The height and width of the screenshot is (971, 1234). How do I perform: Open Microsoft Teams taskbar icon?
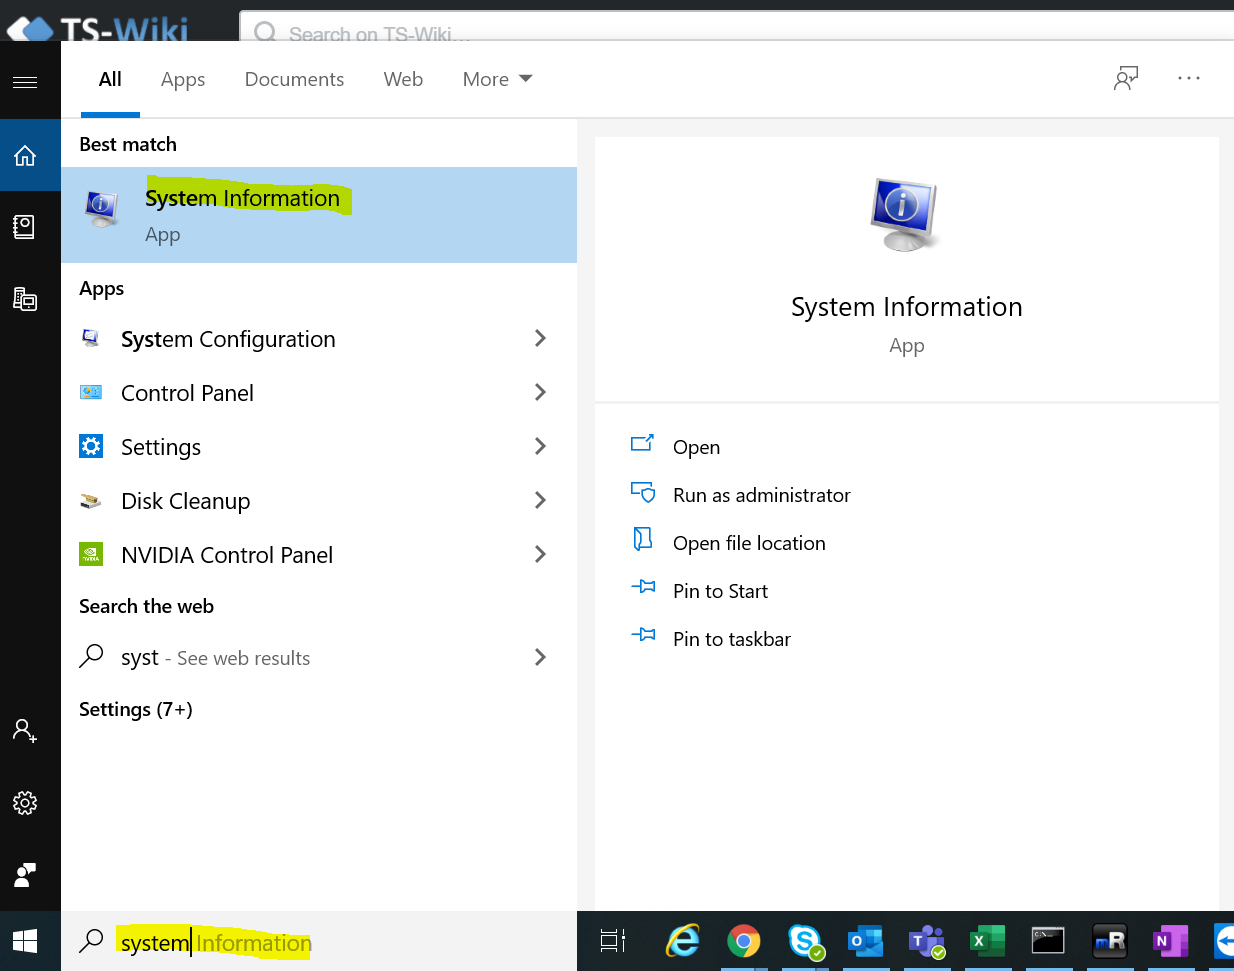(x=926, y=941)
